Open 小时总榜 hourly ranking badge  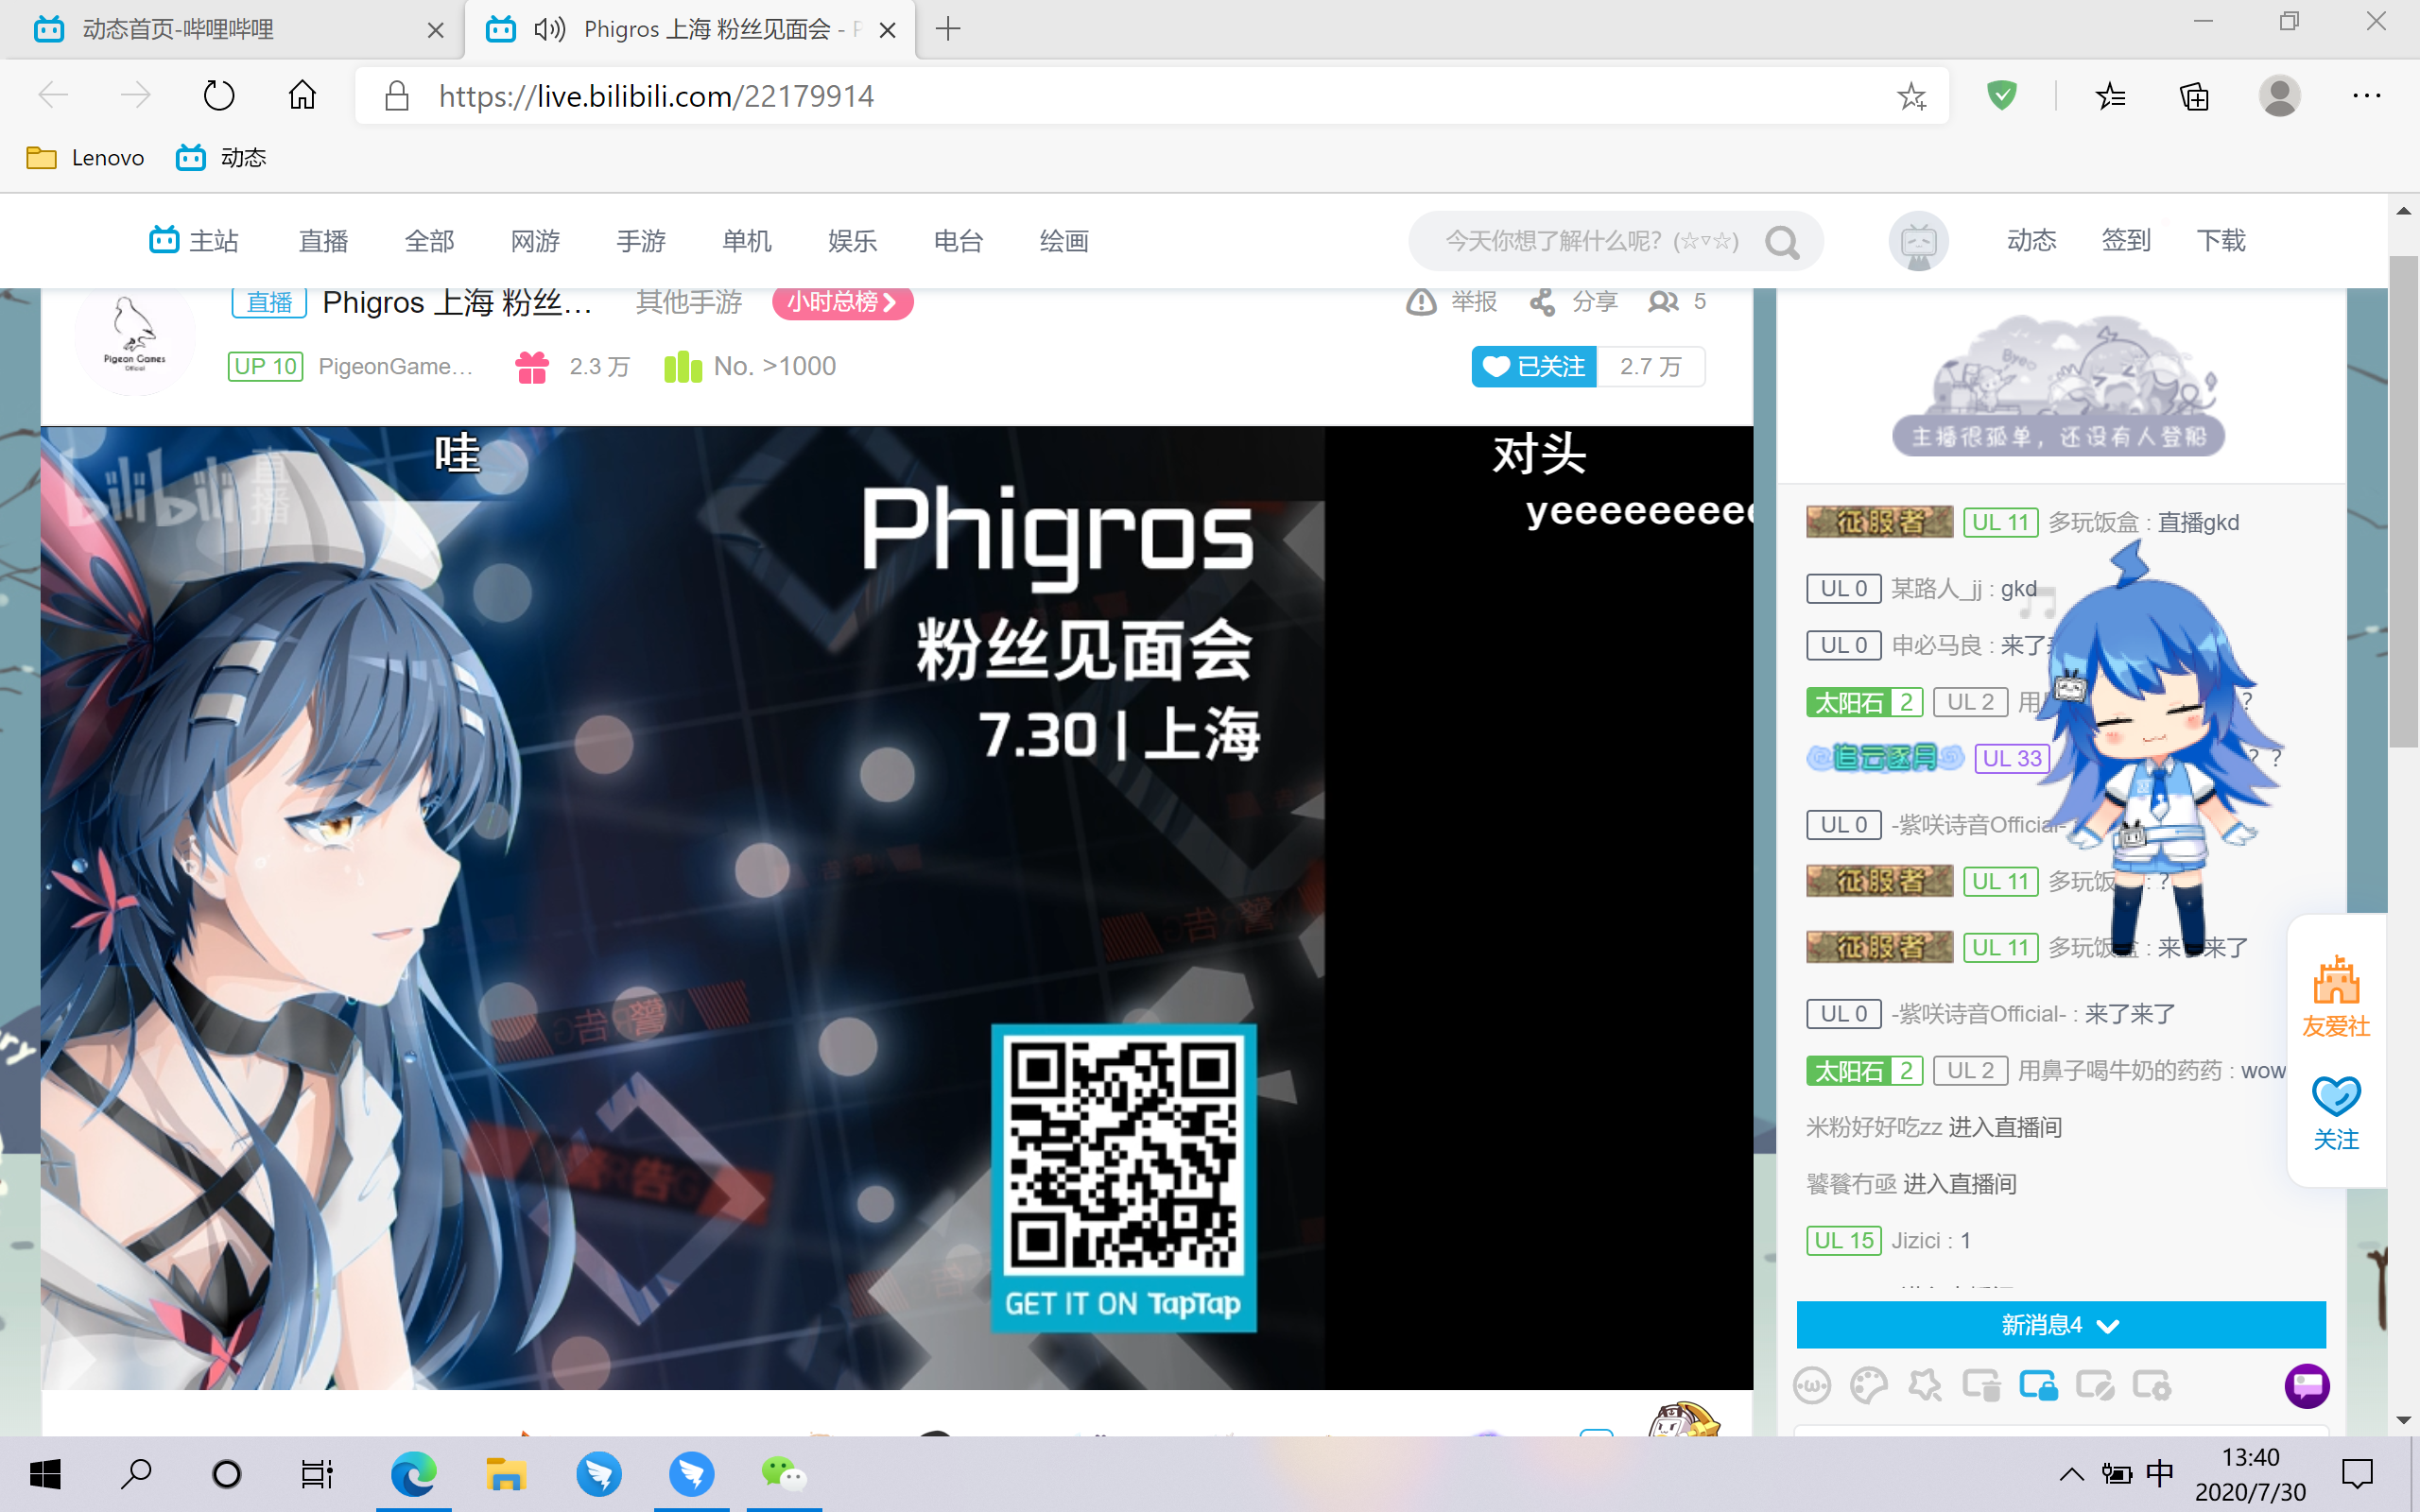coord(842,302)
